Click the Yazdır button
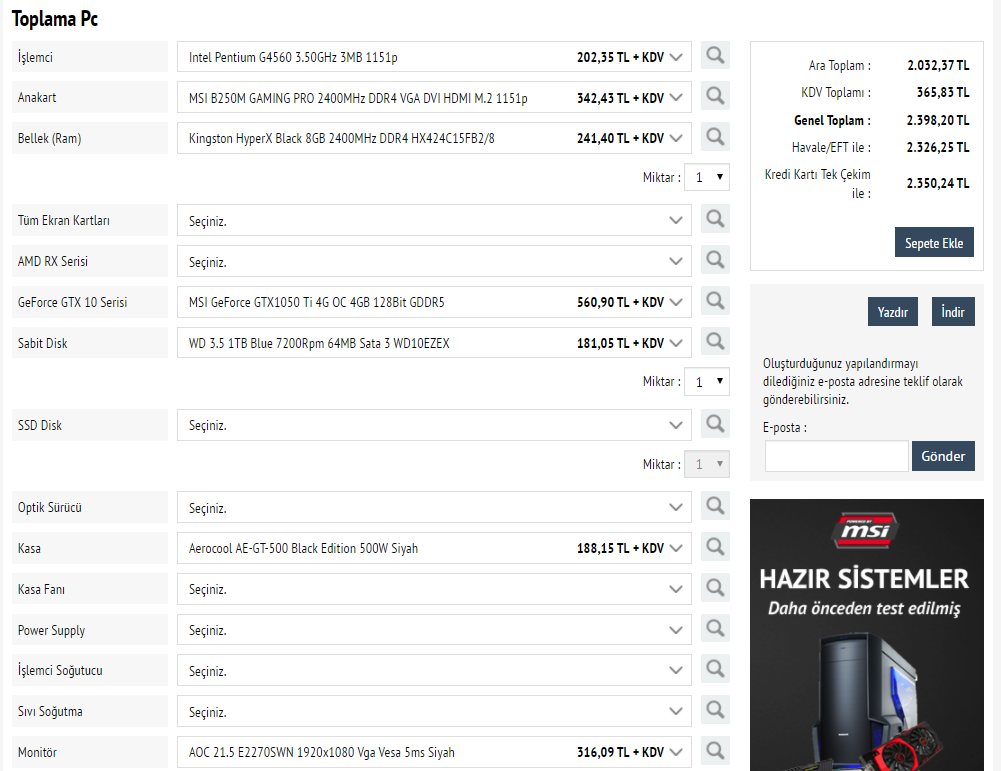This screenshot has width=1001, height=771. pyautogui.click(x=892, y=311)
